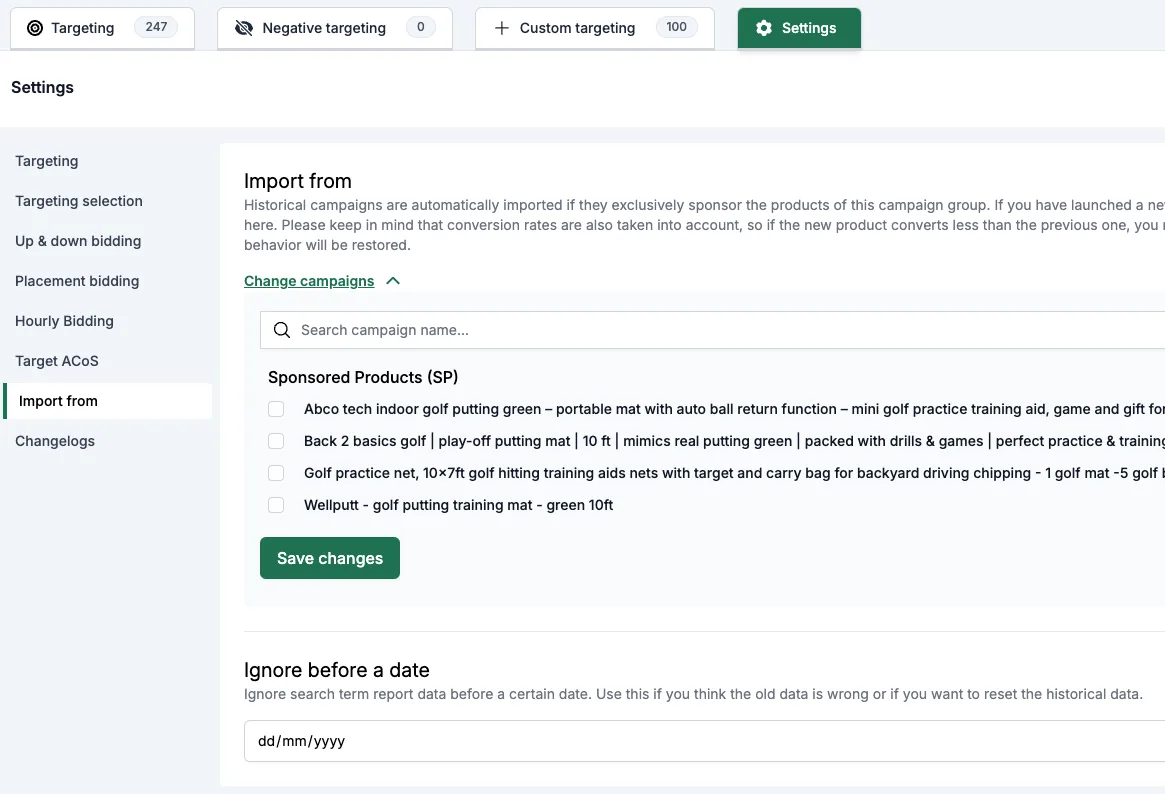Click the gear icon on Settings tab
Screen dimensions: 1165x794
[x=764, y=28]
